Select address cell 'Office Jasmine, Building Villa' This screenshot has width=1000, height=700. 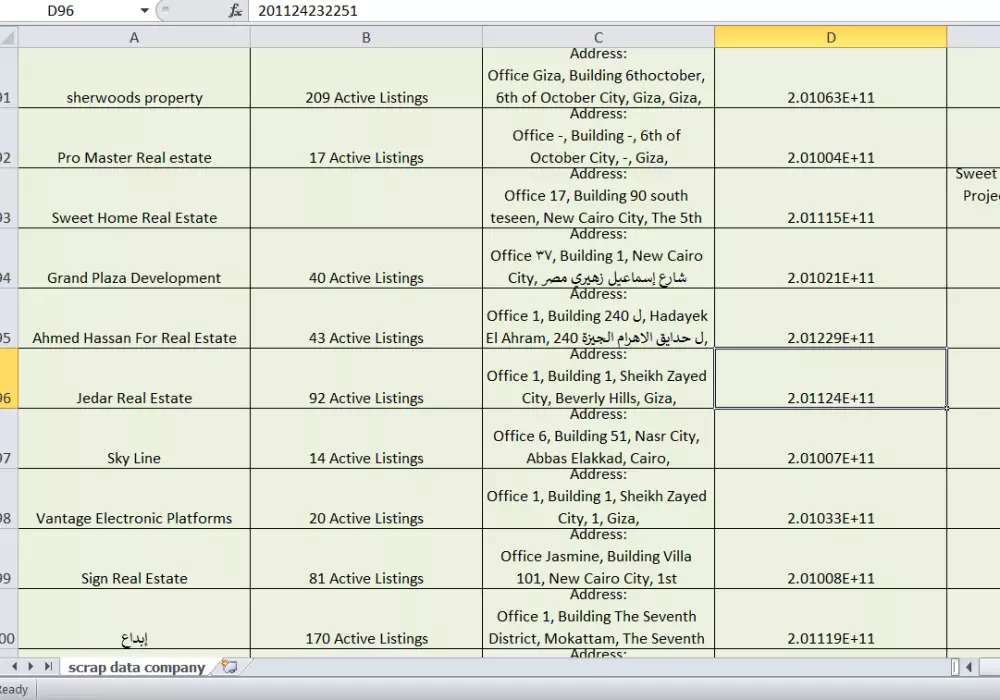[598, 558]
